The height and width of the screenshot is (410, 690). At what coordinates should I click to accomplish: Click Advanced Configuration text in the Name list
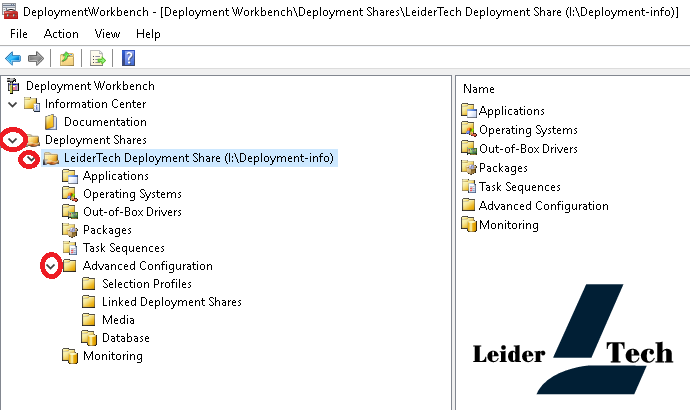coord(544,206)
